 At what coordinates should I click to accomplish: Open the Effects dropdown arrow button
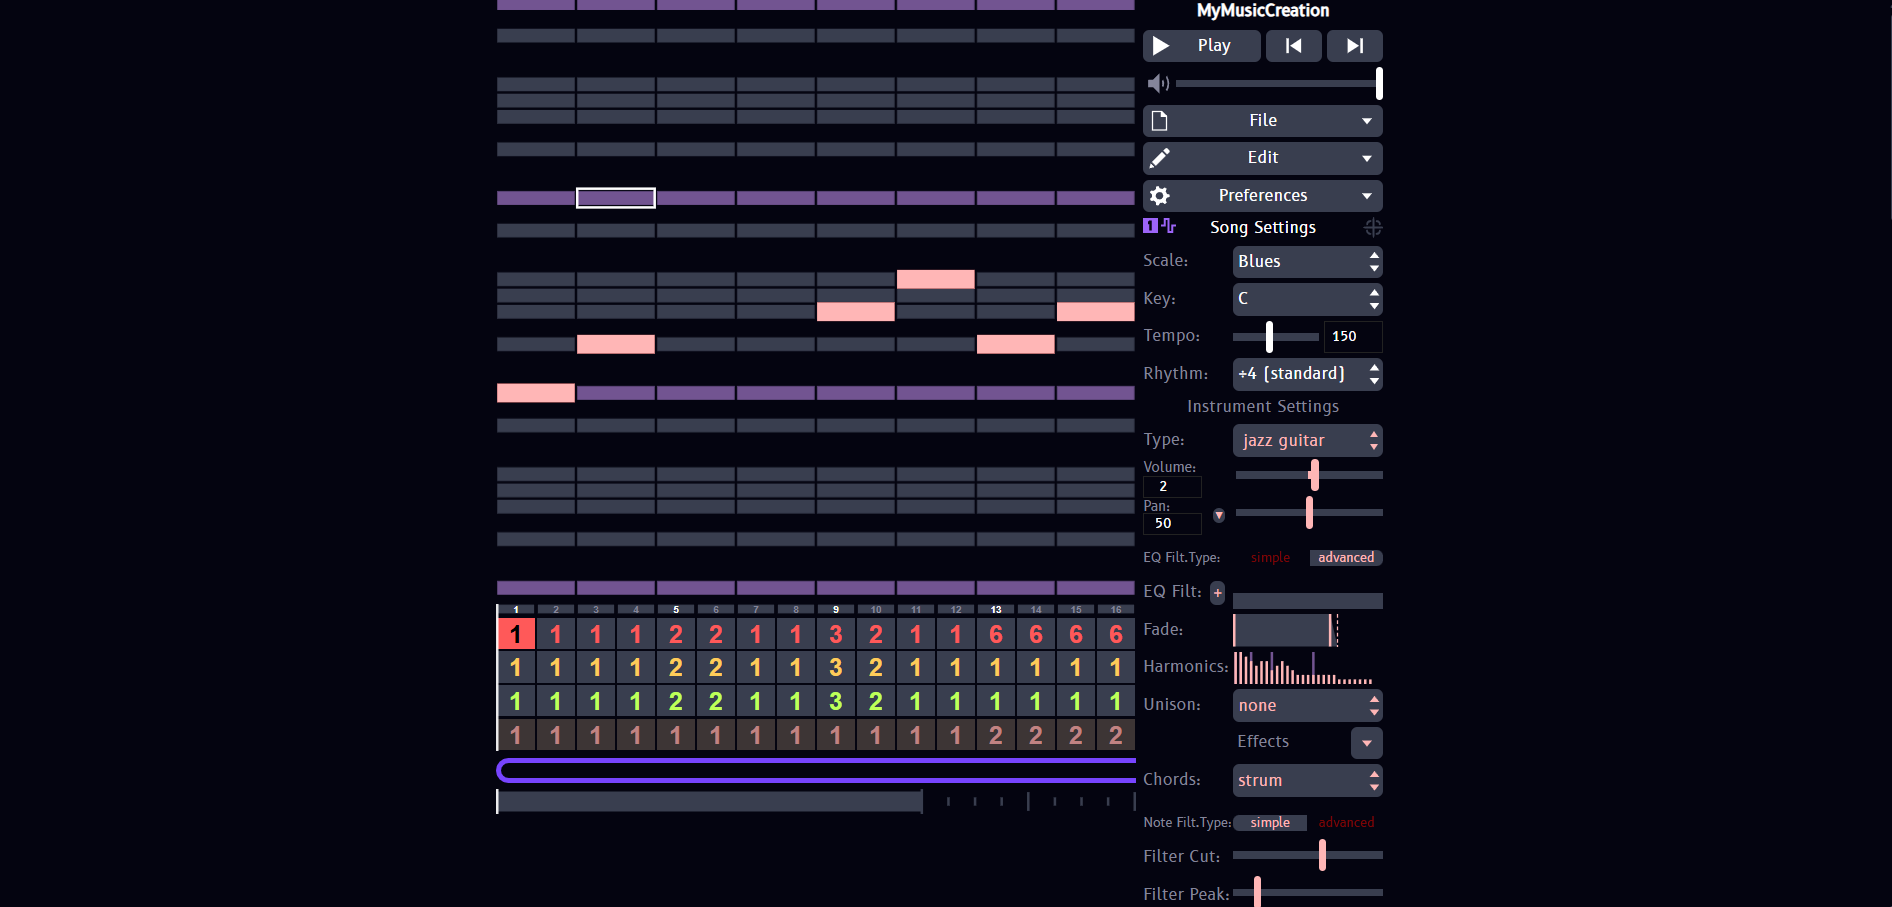[x=1366, y=743]
